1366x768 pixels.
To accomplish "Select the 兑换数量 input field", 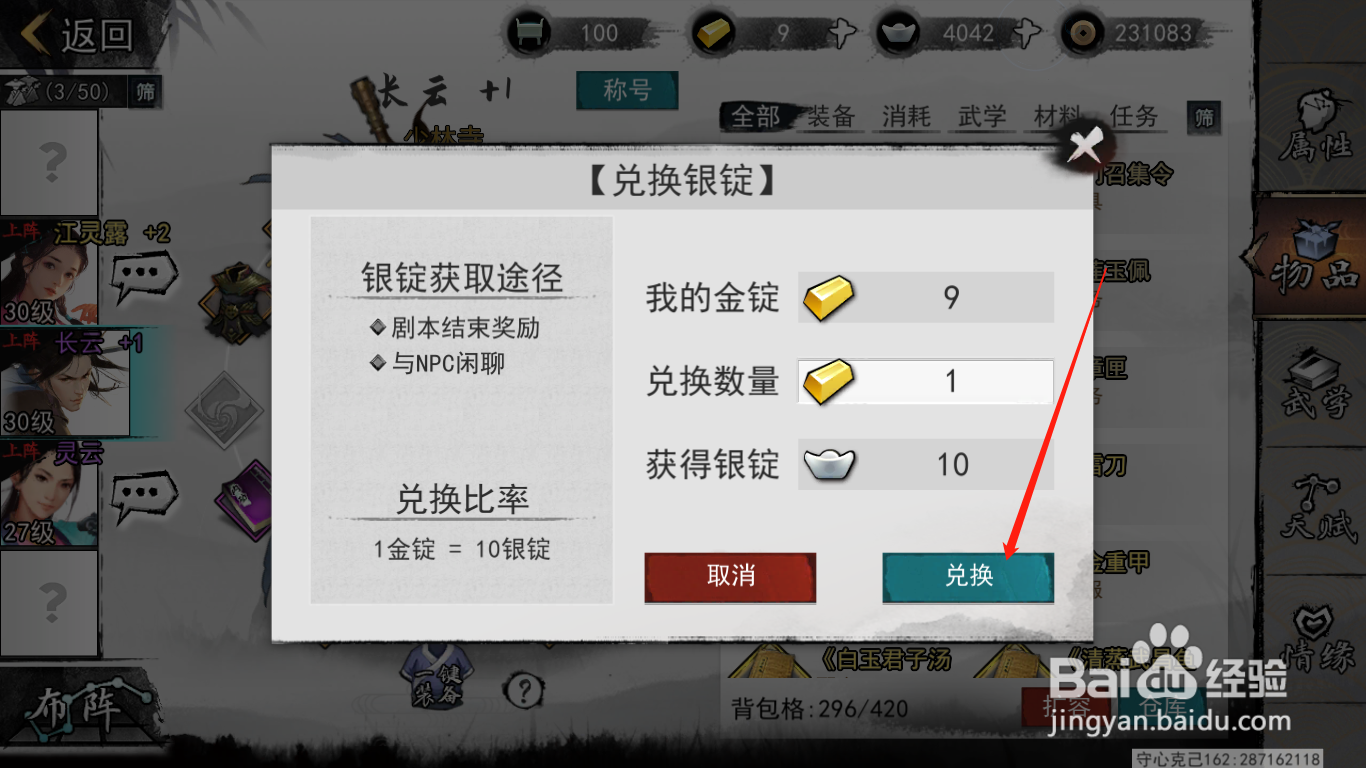I will click(x=925, y=381).
